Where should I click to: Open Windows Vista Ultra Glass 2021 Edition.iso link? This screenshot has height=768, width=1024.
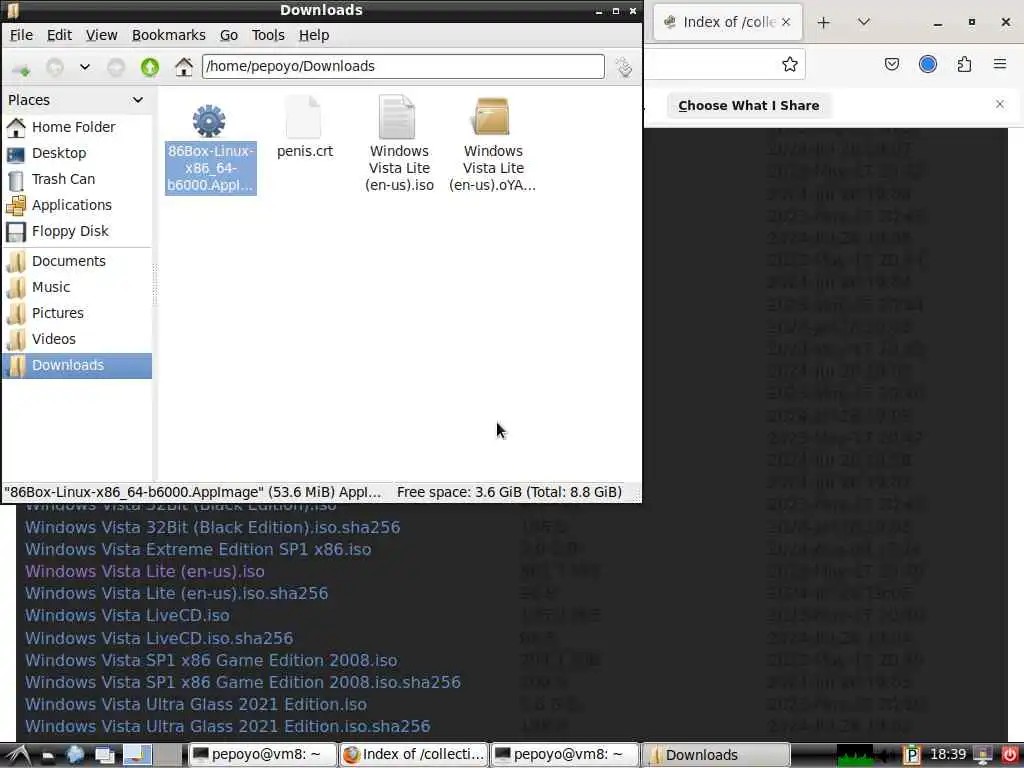tap(196, 704)
